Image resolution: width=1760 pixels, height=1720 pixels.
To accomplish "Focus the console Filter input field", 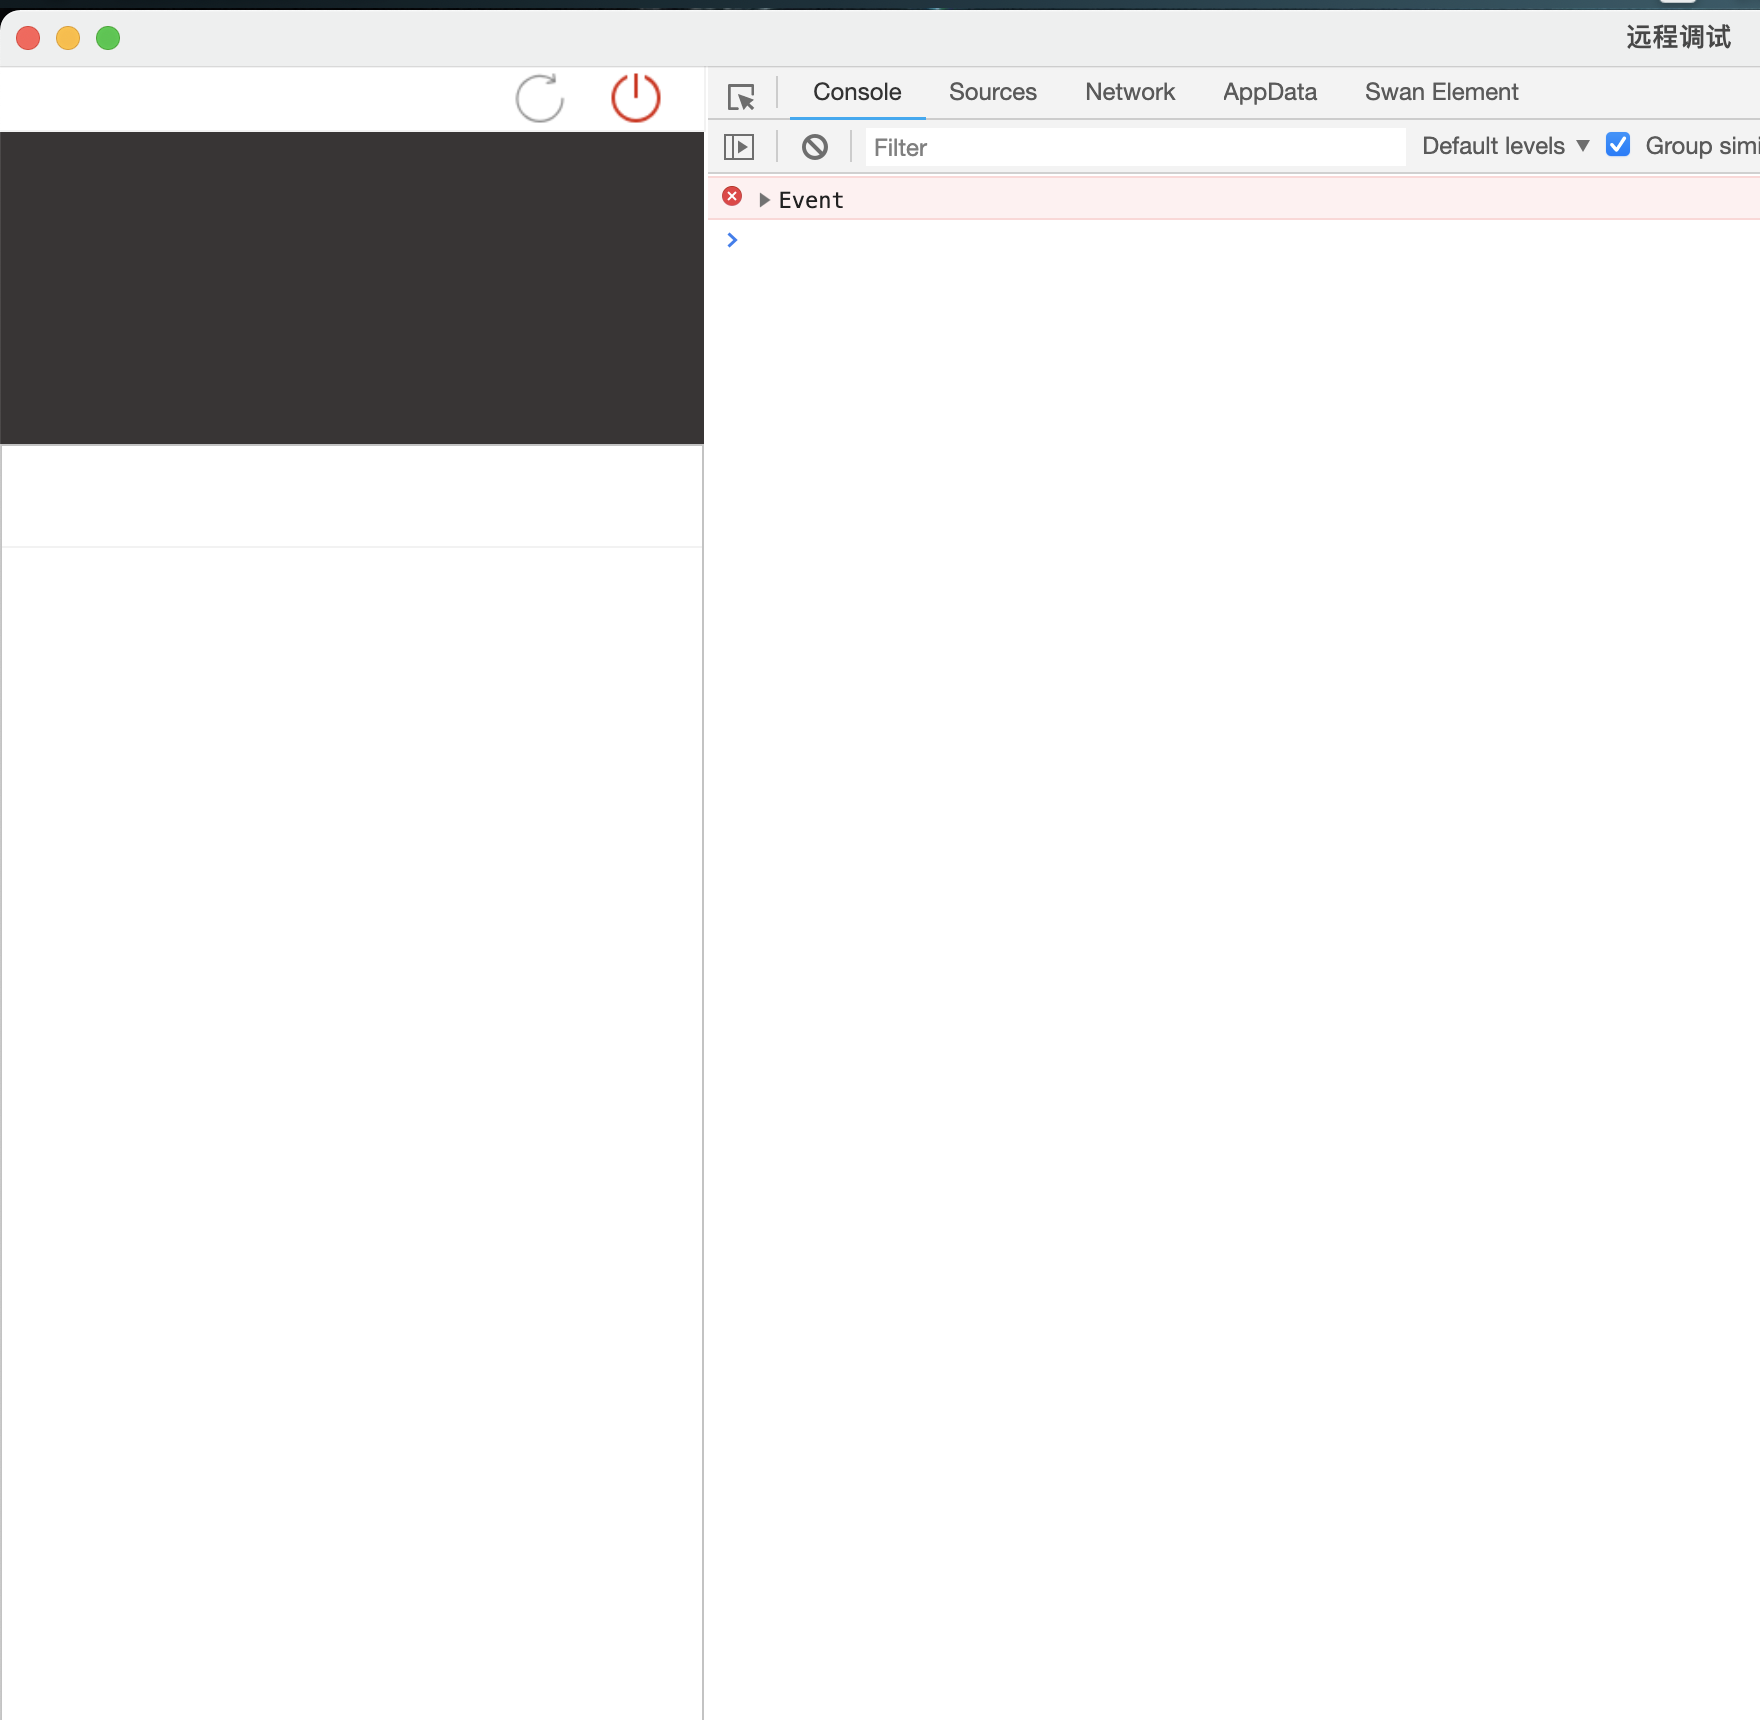I will [x=1135, y=147].
